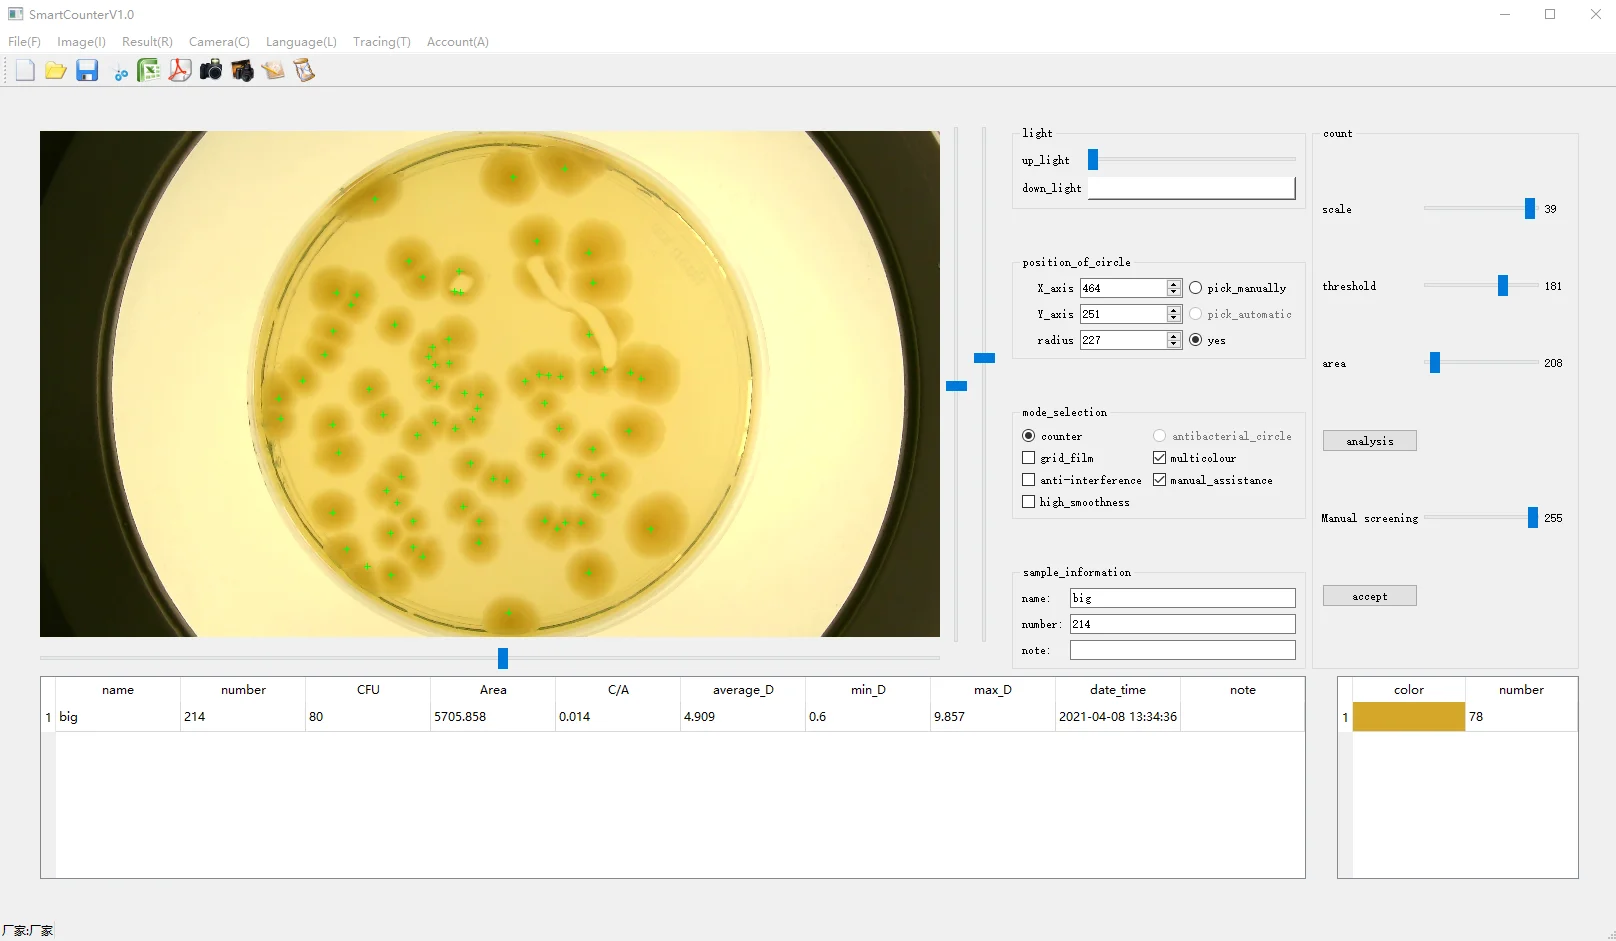Click the up_light slider handle
Image resolution: width=1616 pixels, height=941 pixels.
(x=1093, y=160)
